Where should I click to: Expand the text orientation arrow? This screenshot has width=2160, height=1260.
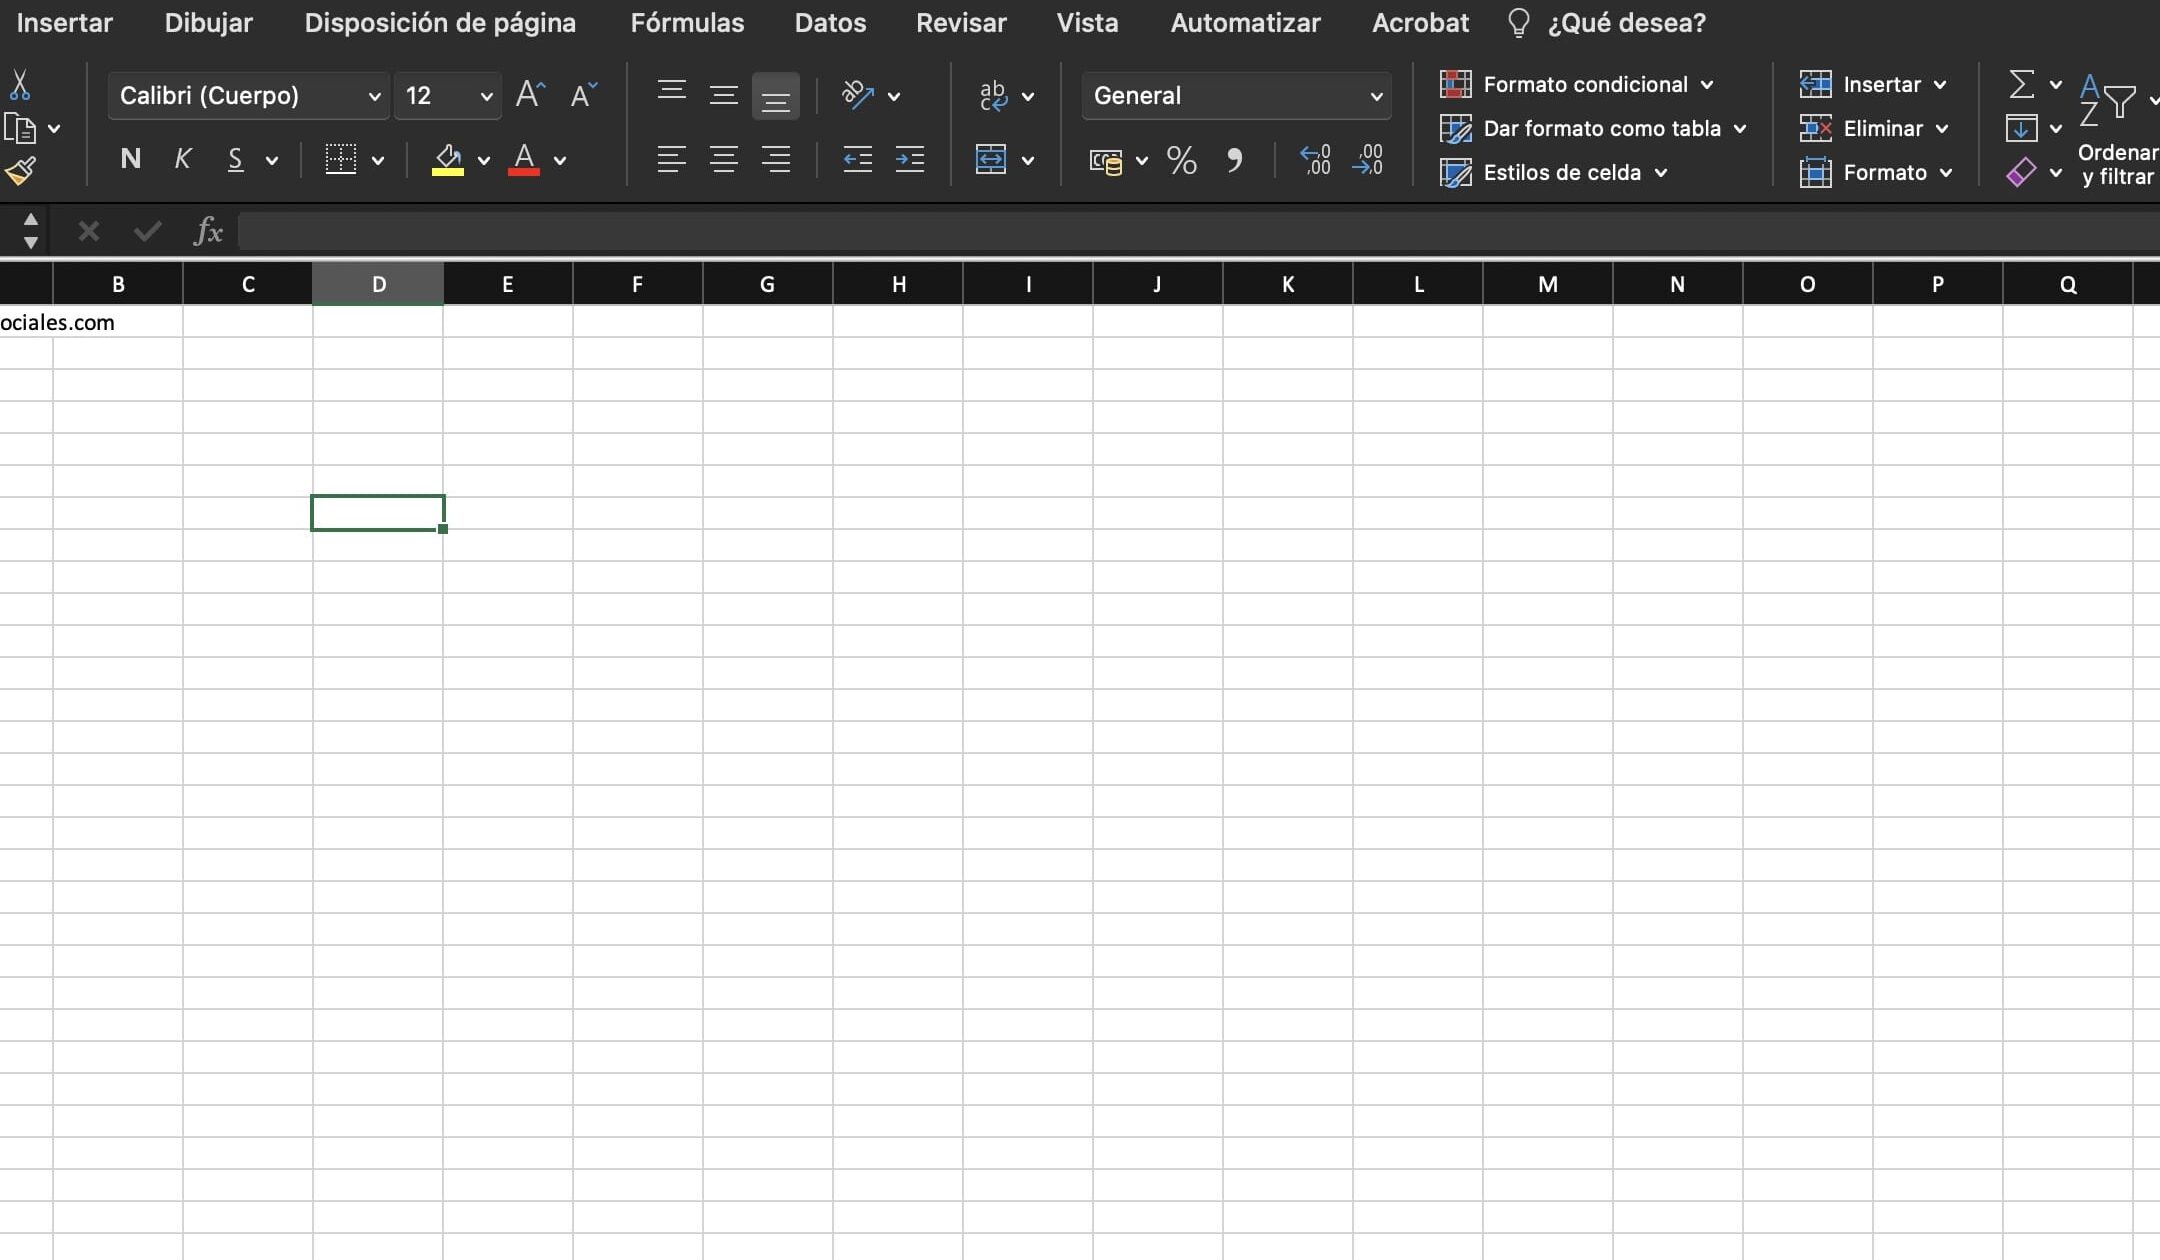click(x=894, y=96)
